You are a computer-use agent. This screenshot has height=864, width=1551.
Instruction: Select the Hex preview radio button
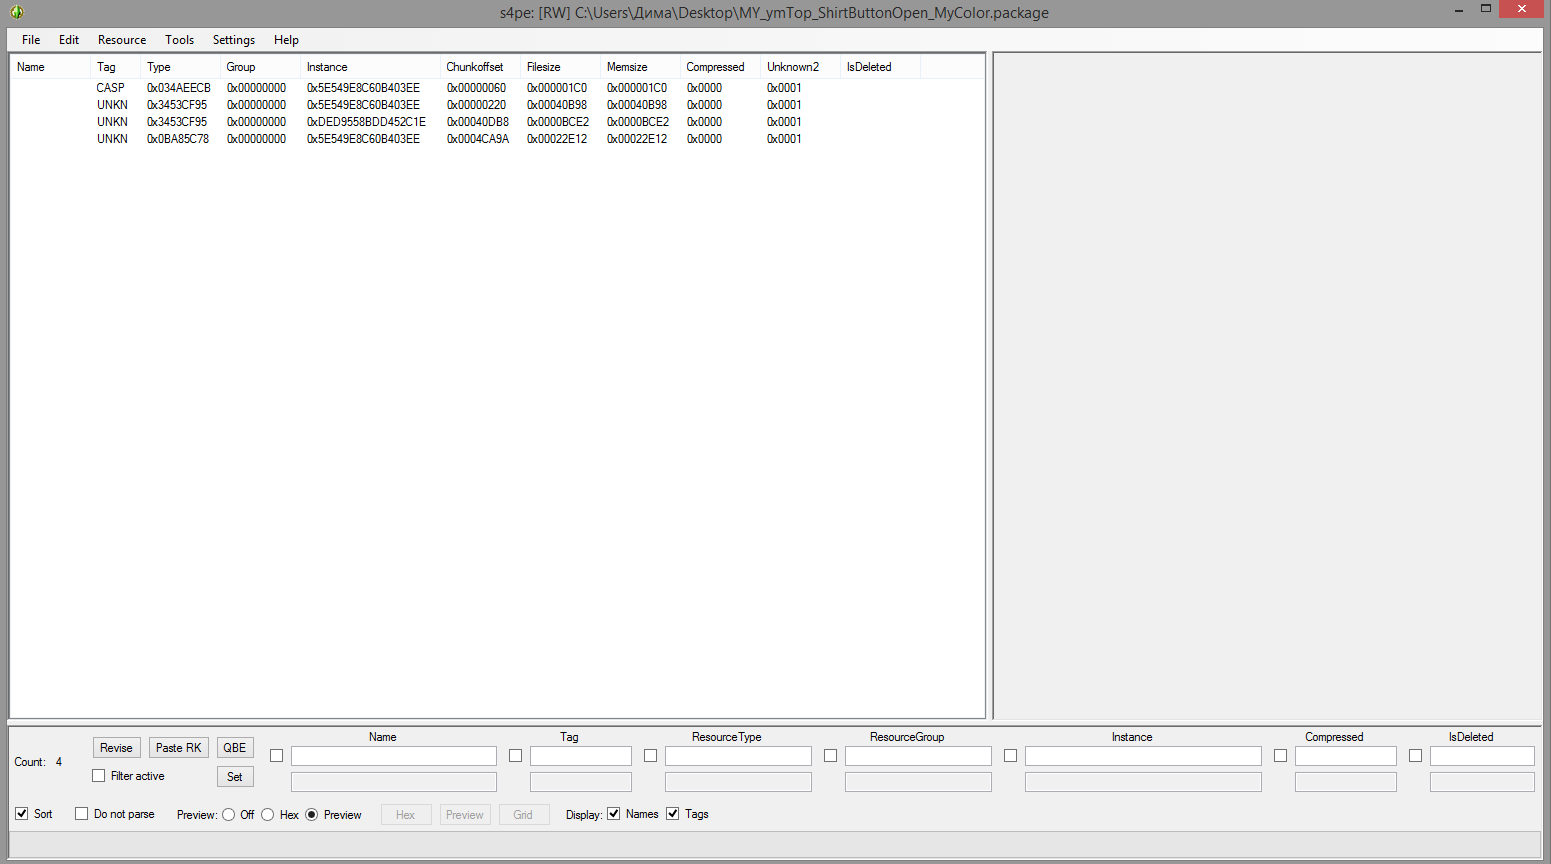coord(268,815)
